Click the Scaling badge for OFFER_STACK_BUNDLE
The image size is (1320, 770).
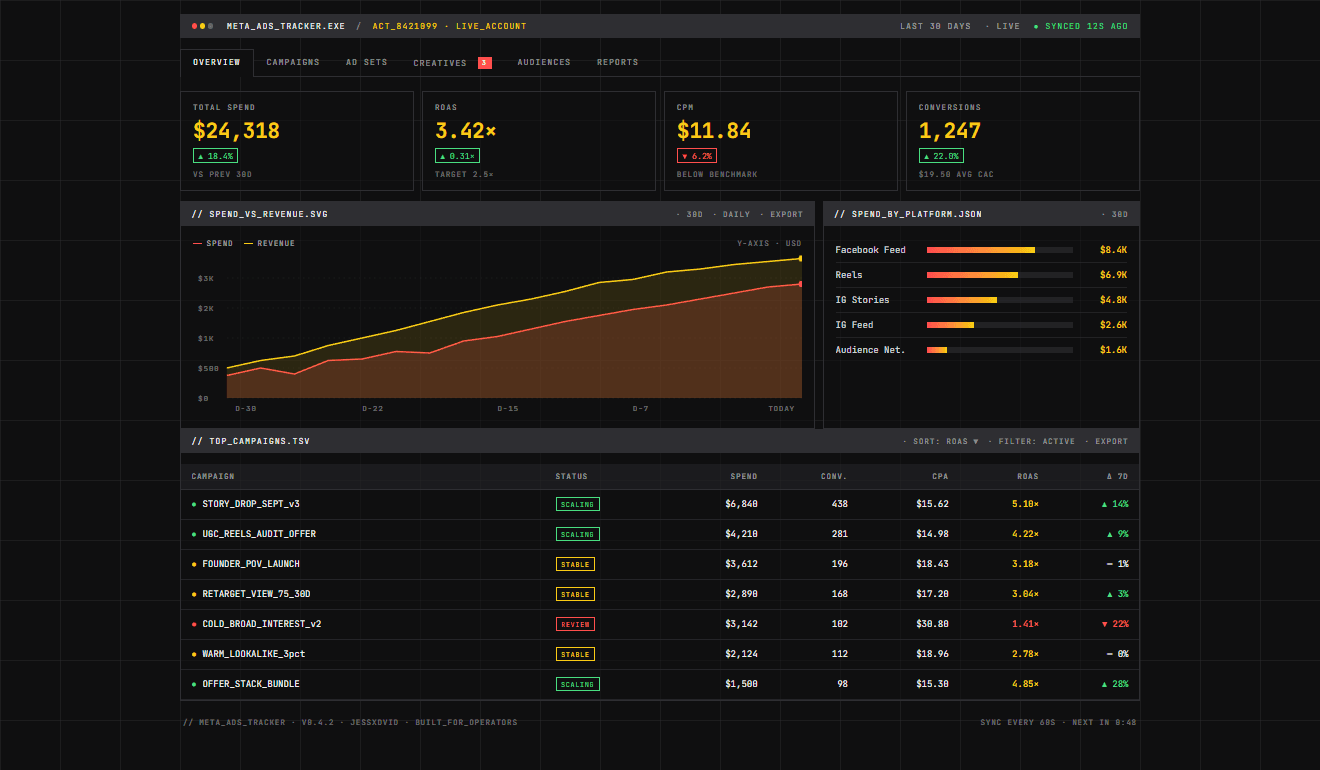(x=578, y=684)
